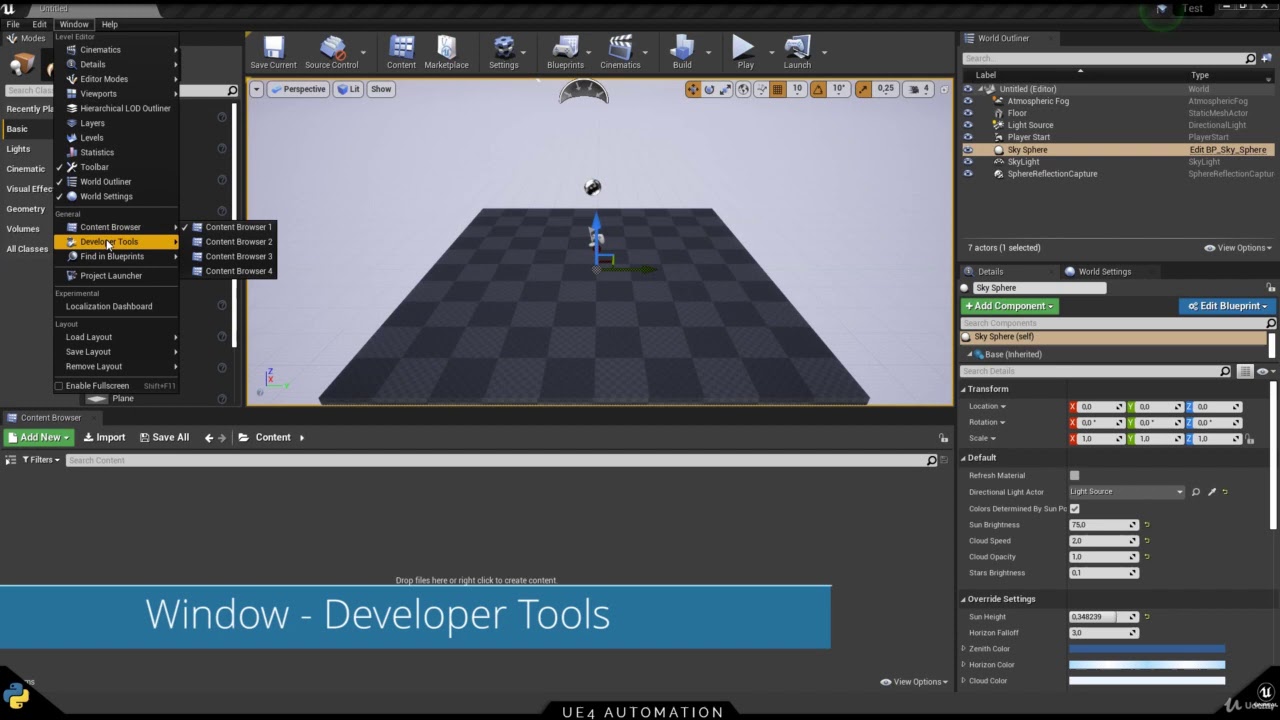
Task: Click the Sun Brightness value field
Action: click(x=1104, y=525)
